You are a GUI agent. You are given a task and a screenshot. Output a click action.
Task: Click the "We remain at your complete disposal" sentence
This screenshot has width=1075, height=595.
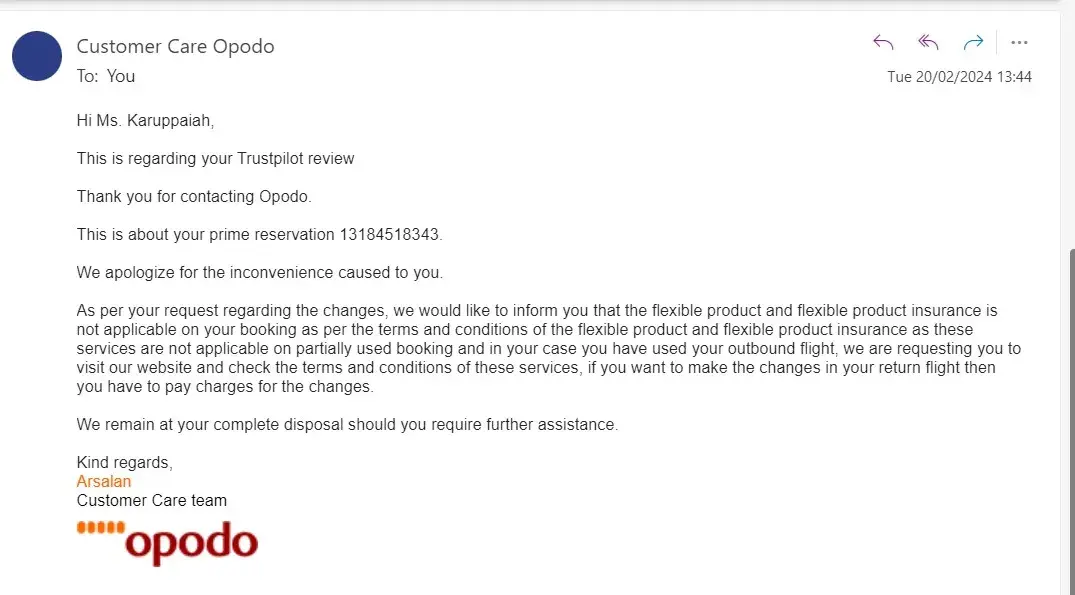coord(347,424)
